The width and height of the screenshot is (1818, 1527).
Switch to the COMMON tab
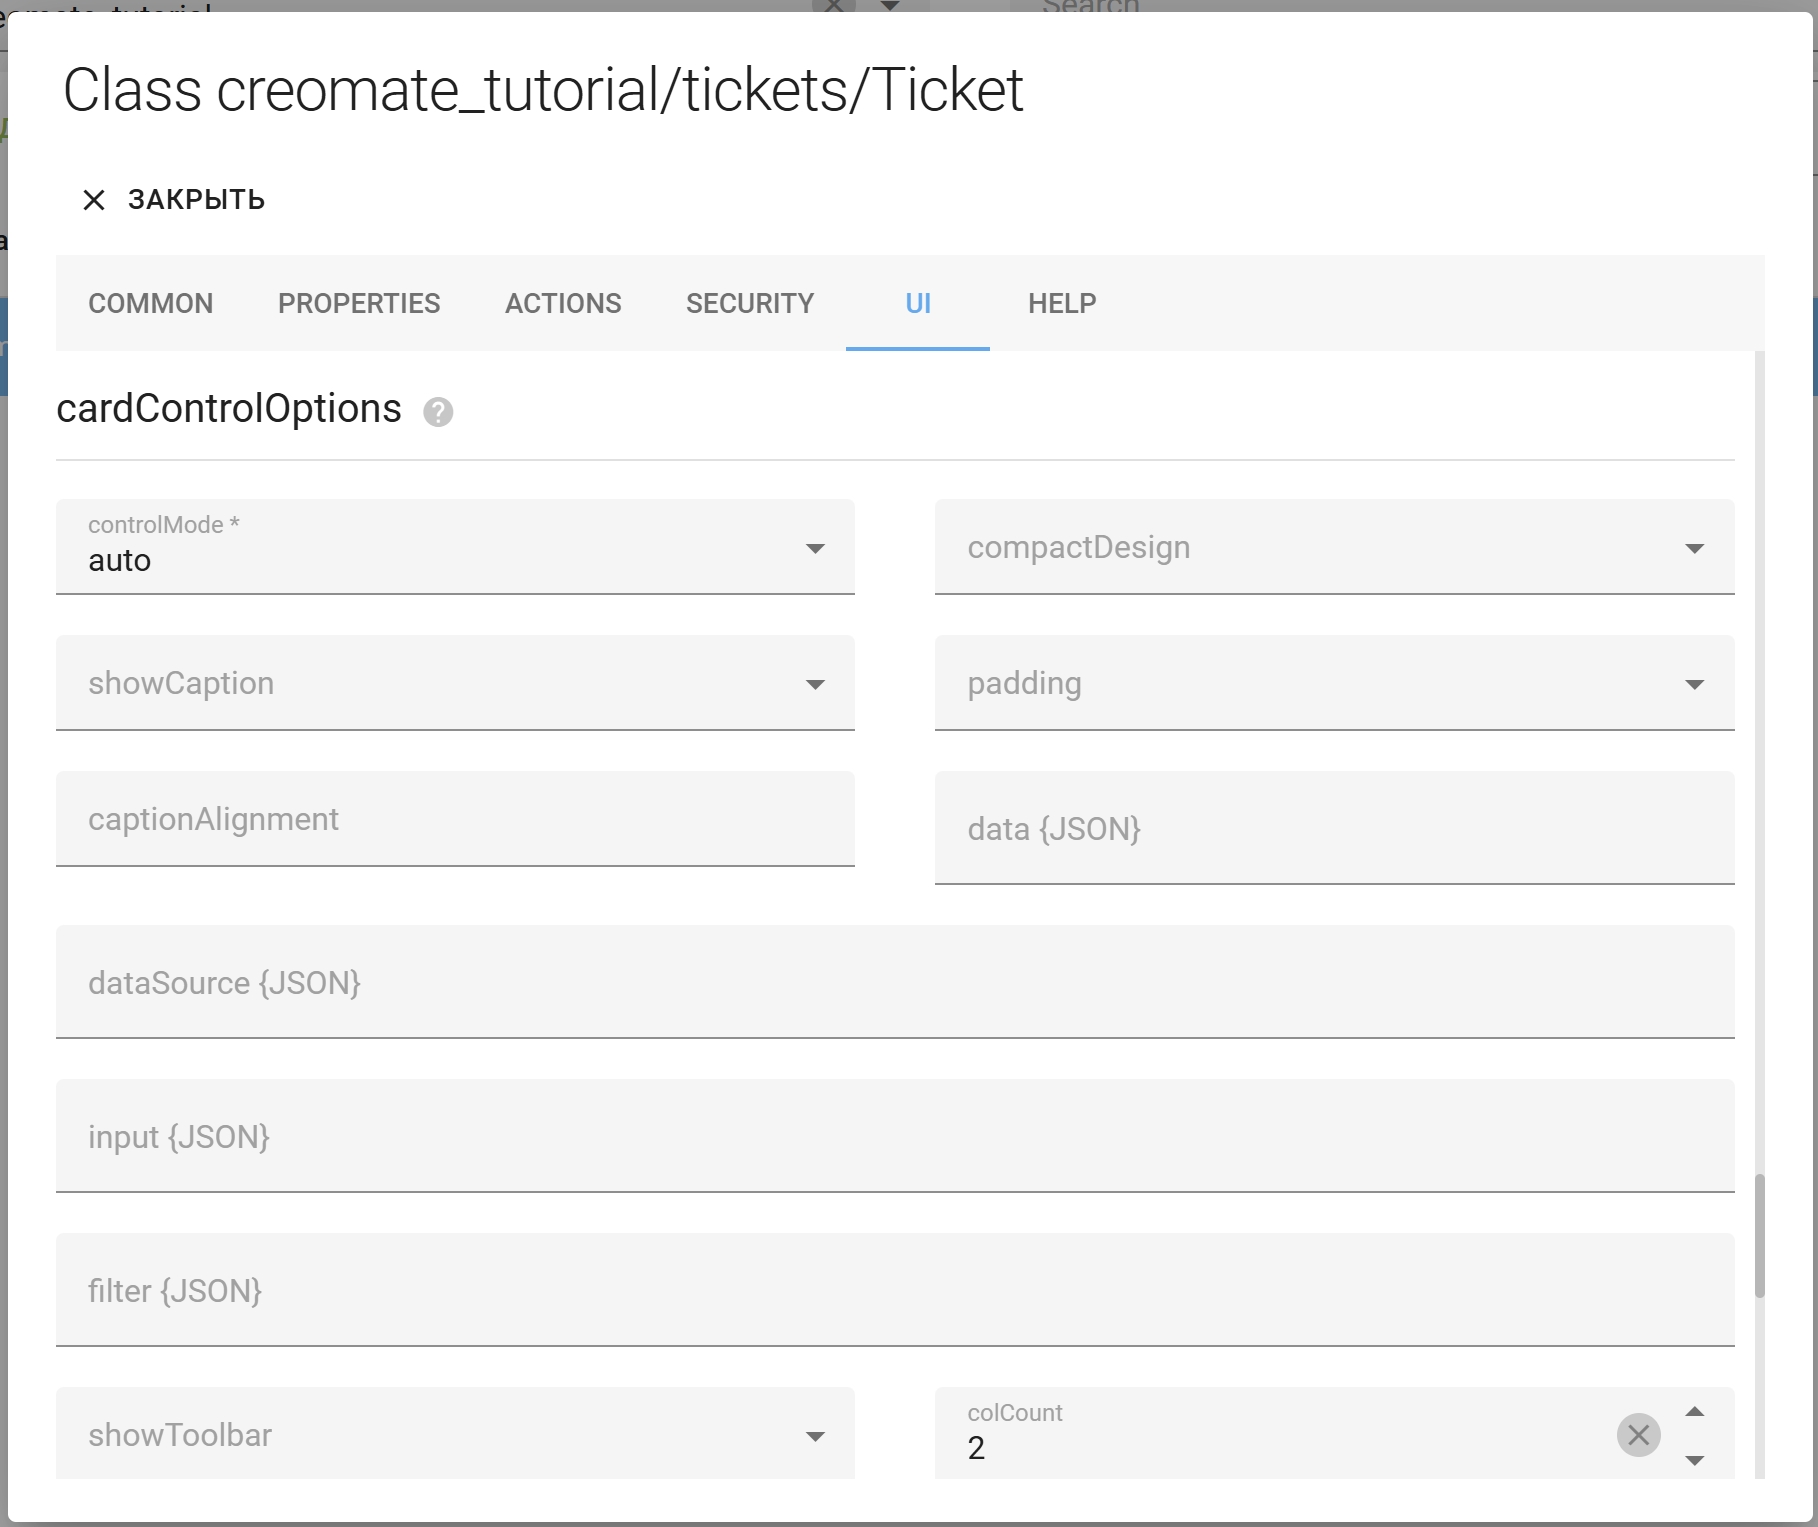click(x=151, y=303)
